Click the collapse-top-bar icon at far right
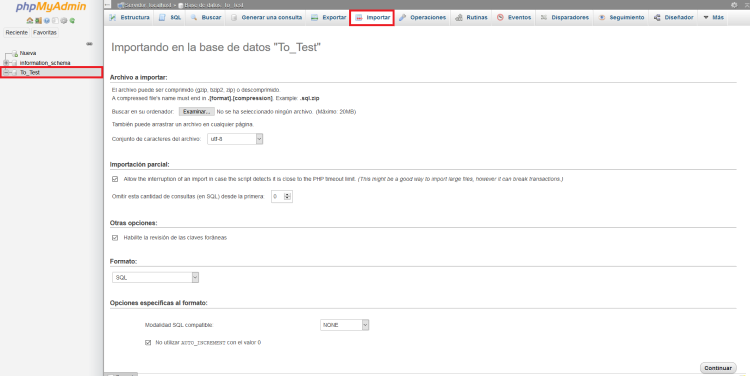 [x=746, y=5]
